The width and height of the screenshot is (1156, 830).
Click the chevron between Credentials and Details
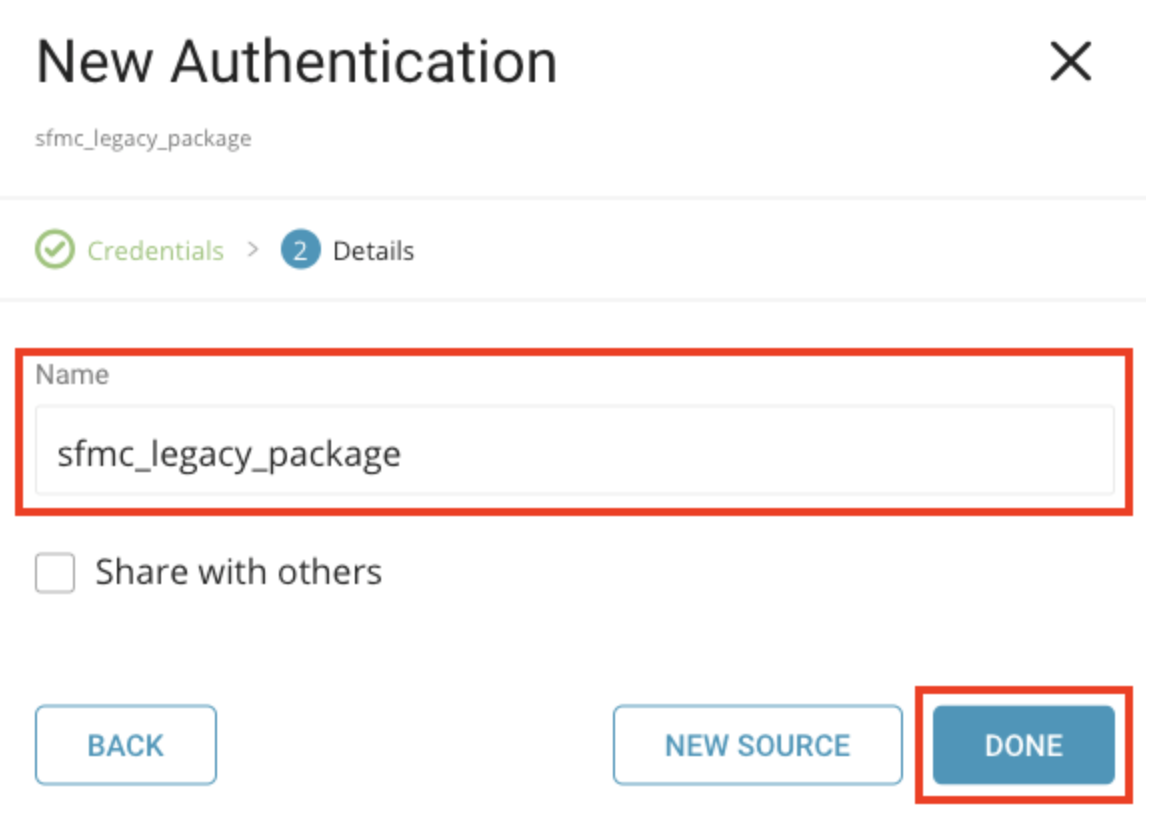pos(253,249)
